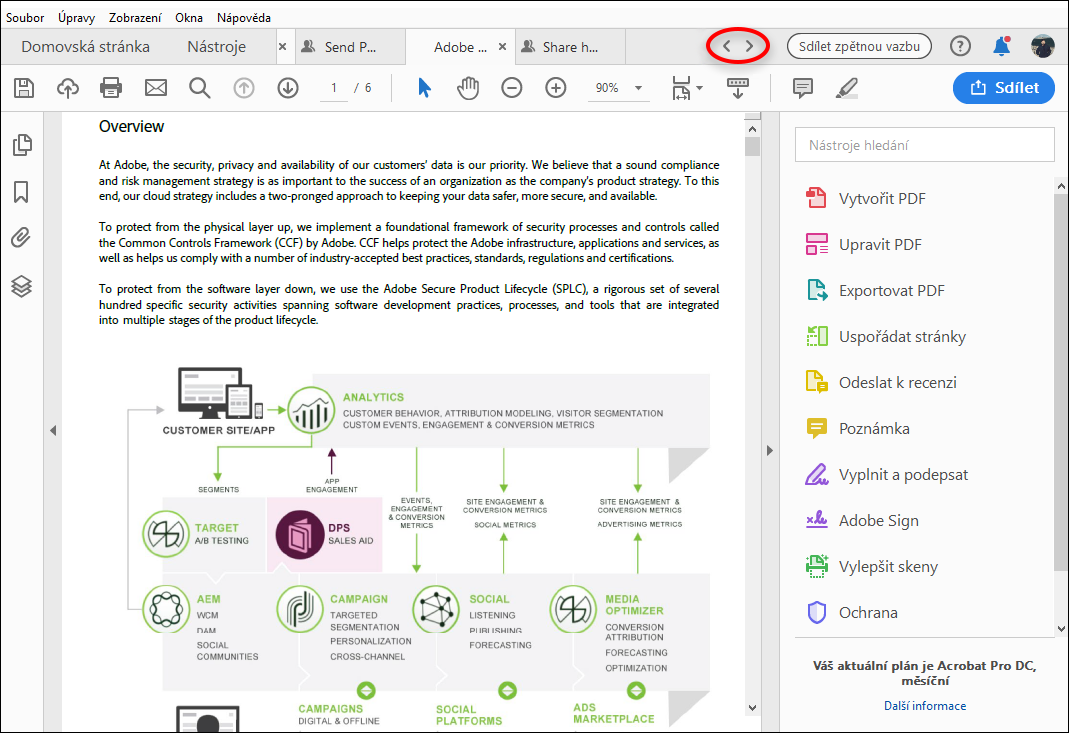Go to previous page arrow up
1069x733 pixels.
[244, 88]
